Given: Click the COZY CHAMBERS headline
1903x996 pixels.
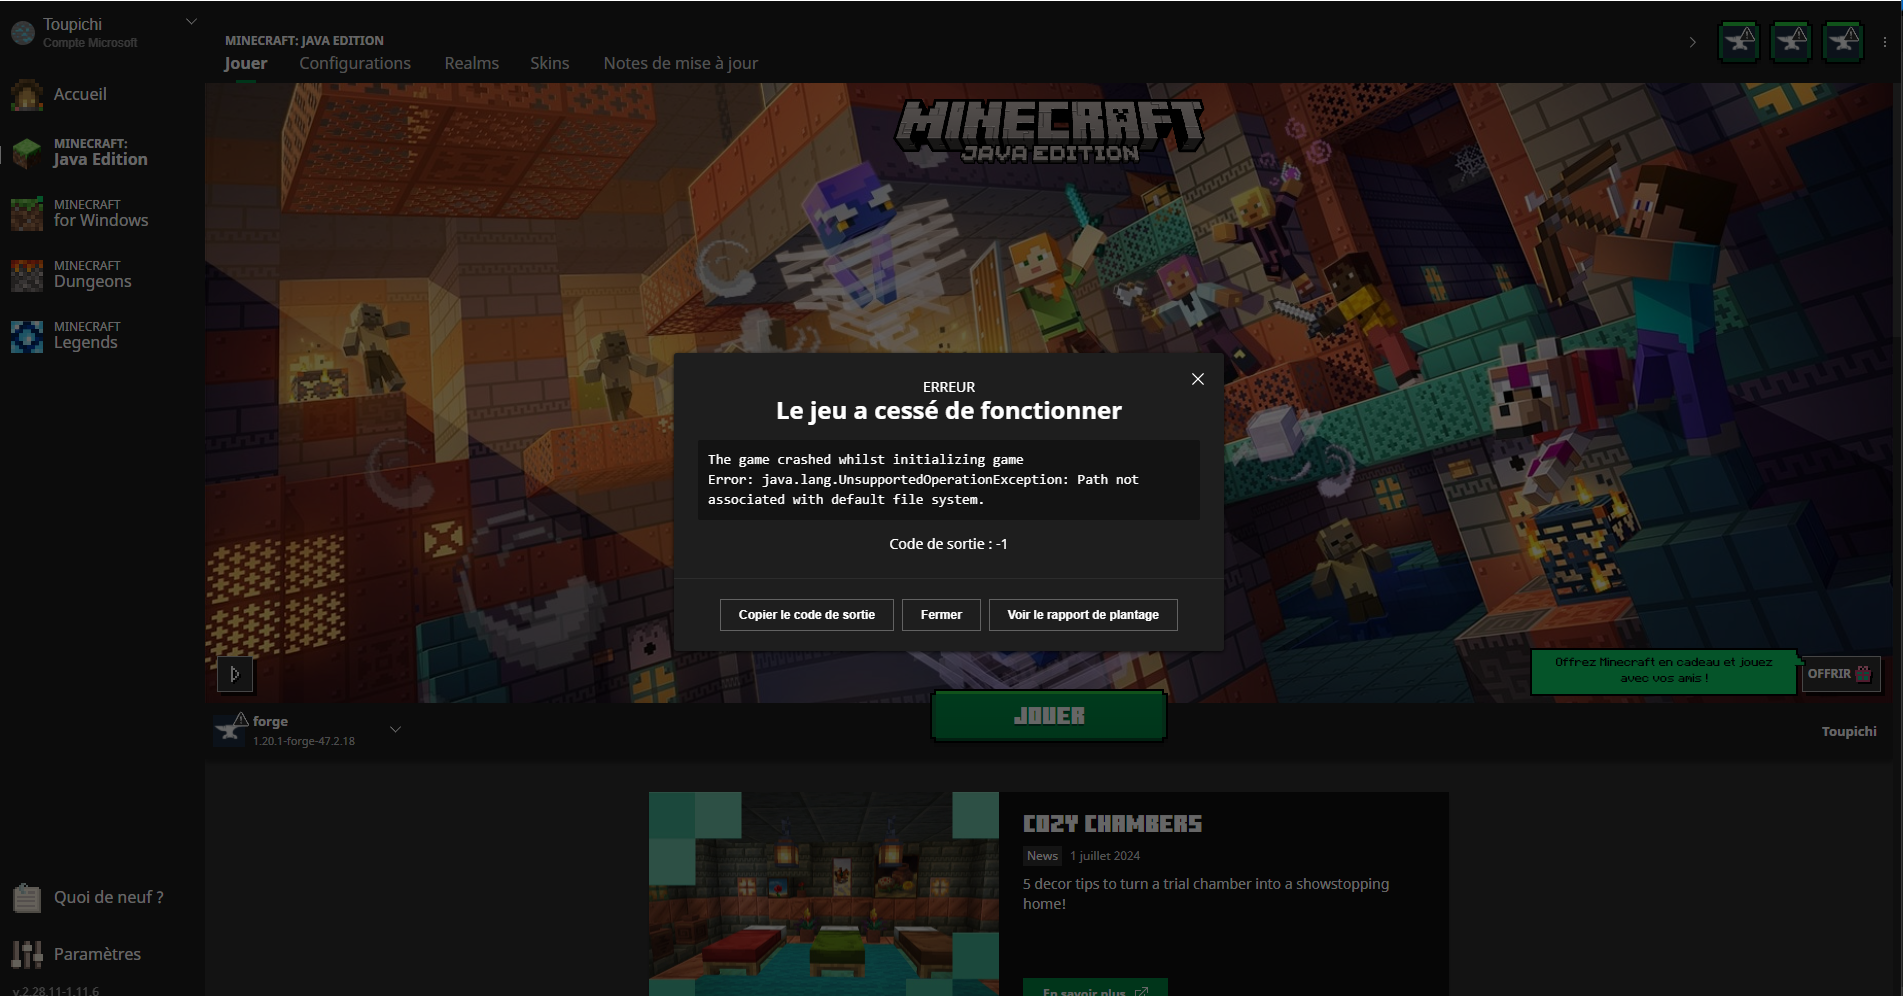Looking at the screenshot, I should tap(1112, 824).
